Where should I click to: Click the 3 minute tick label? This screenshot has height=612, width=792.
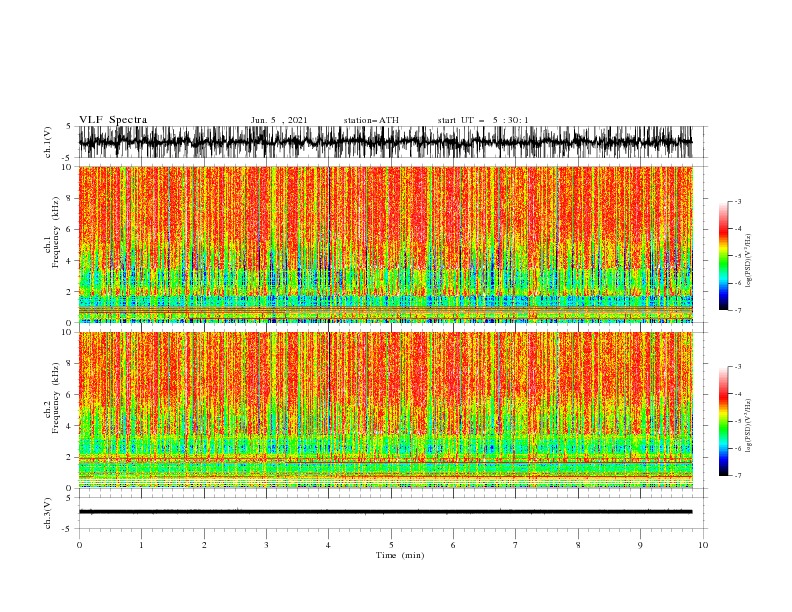point(266,545)
